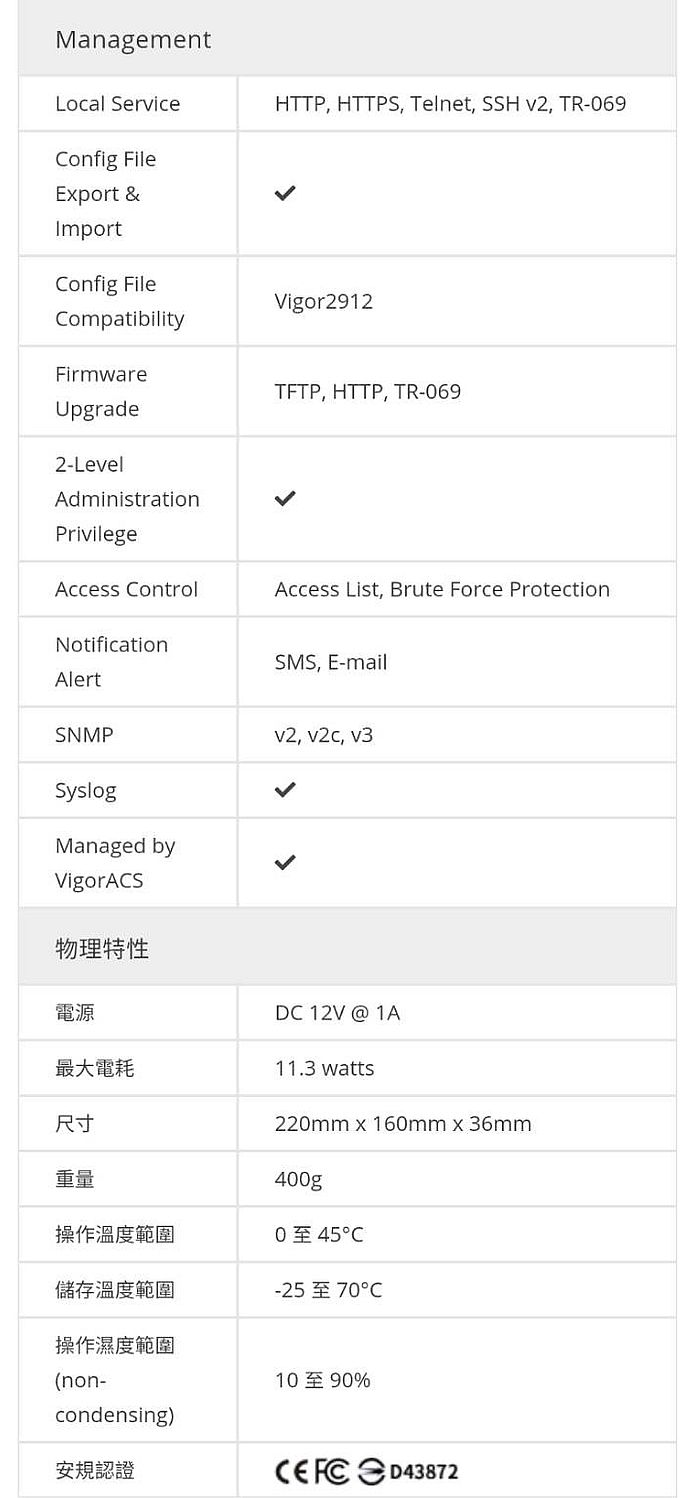Click the SNMP v2, v2c, v3 value
The width and height of the screenshot is (700, 1498).
pyautogui.click(x=324, y=735)
